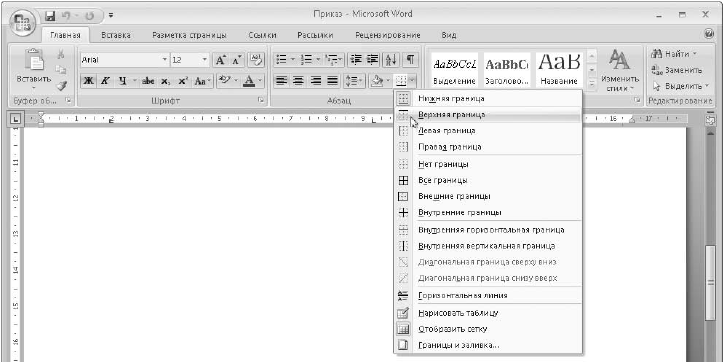The height and width of the screenshot is (363, 723).
Task: Switch to Вставка ribbon tab
Action: (x=116, y=35)
